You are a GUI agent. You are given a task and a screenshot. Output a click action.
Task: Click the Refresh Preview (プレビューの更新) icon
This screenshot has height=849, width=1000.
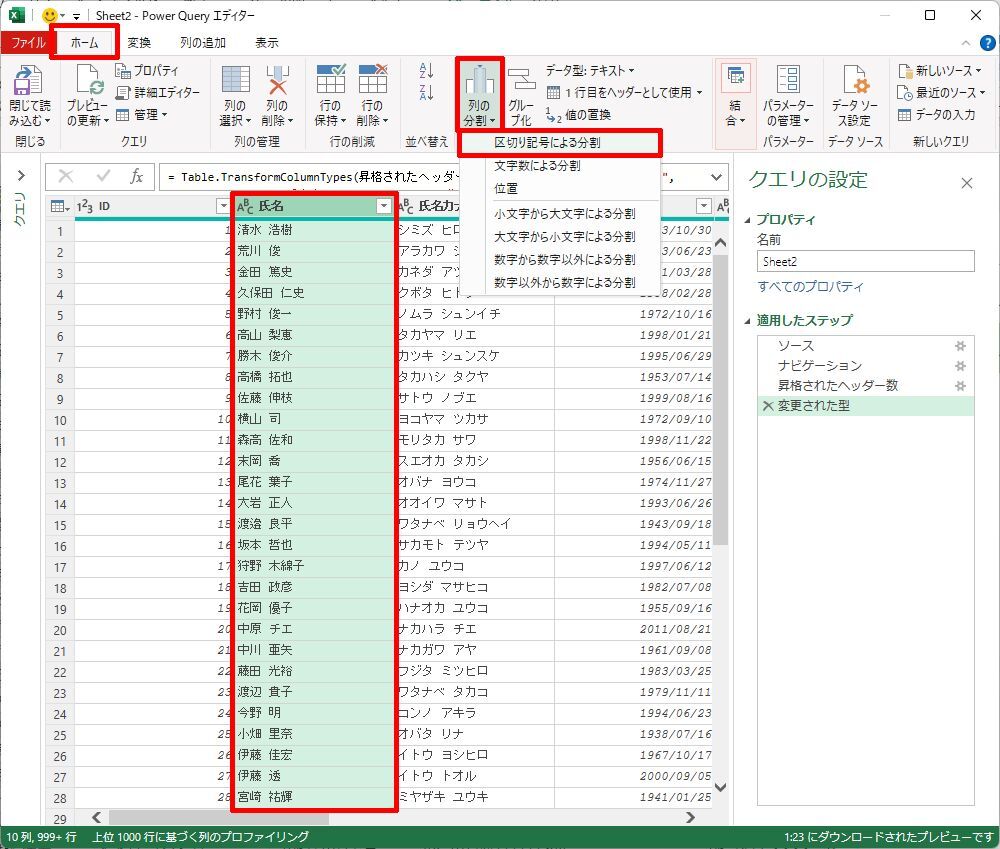pos(87,82)
